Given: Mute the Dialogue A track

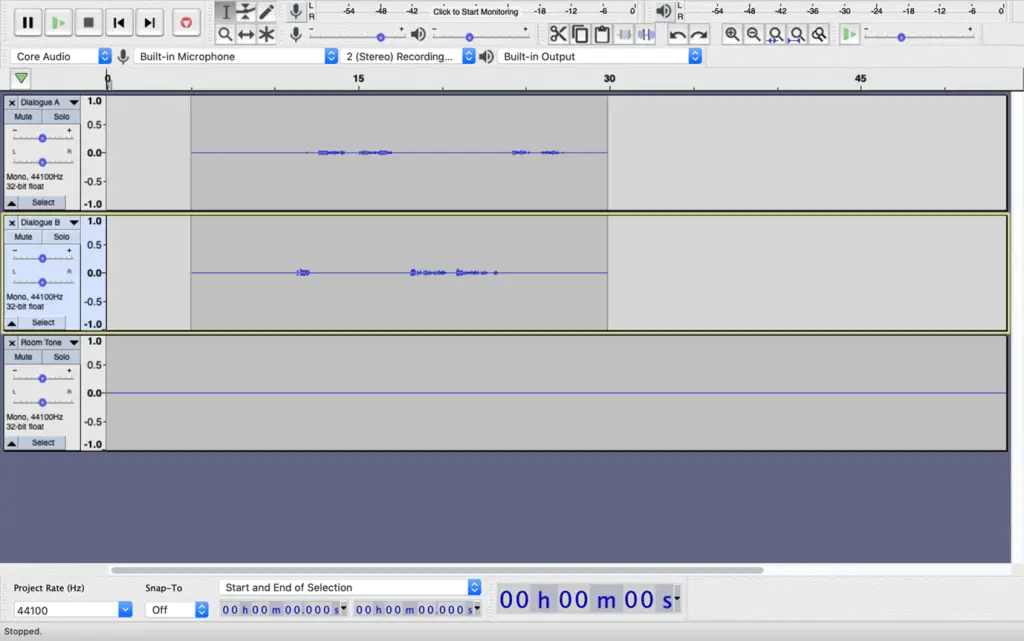Looking at the screenshot, I should 23,117.
